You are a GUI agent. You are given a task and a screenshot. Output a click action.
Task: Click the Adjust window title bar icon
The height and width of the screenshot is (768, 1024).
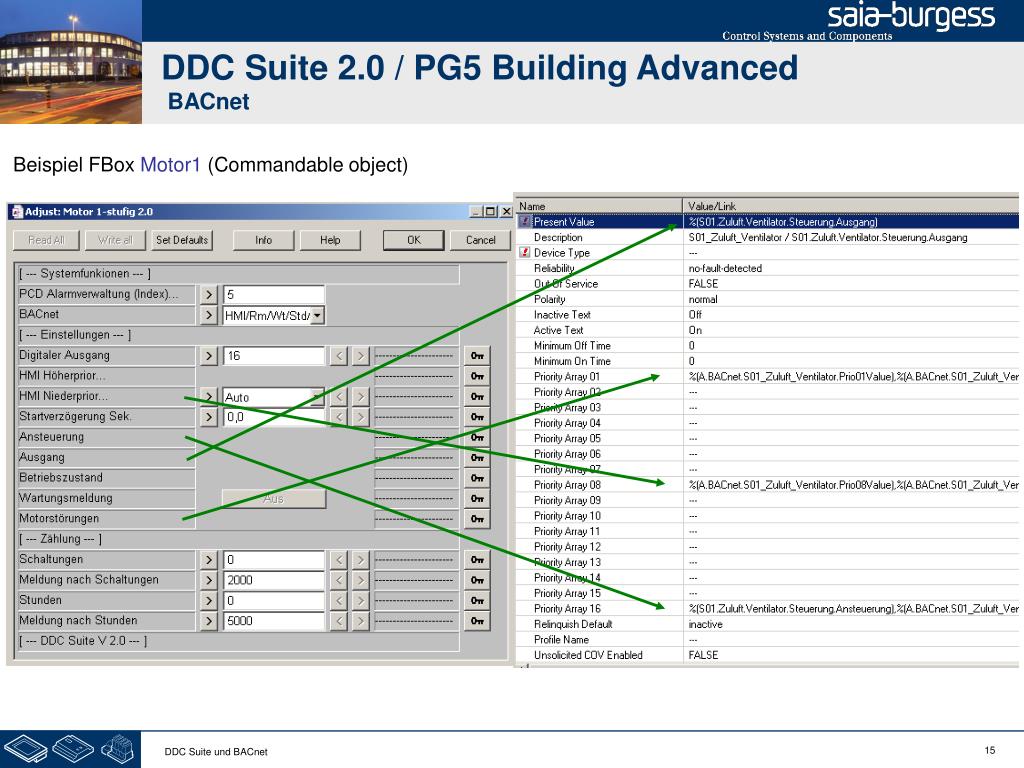pos(17,212)
